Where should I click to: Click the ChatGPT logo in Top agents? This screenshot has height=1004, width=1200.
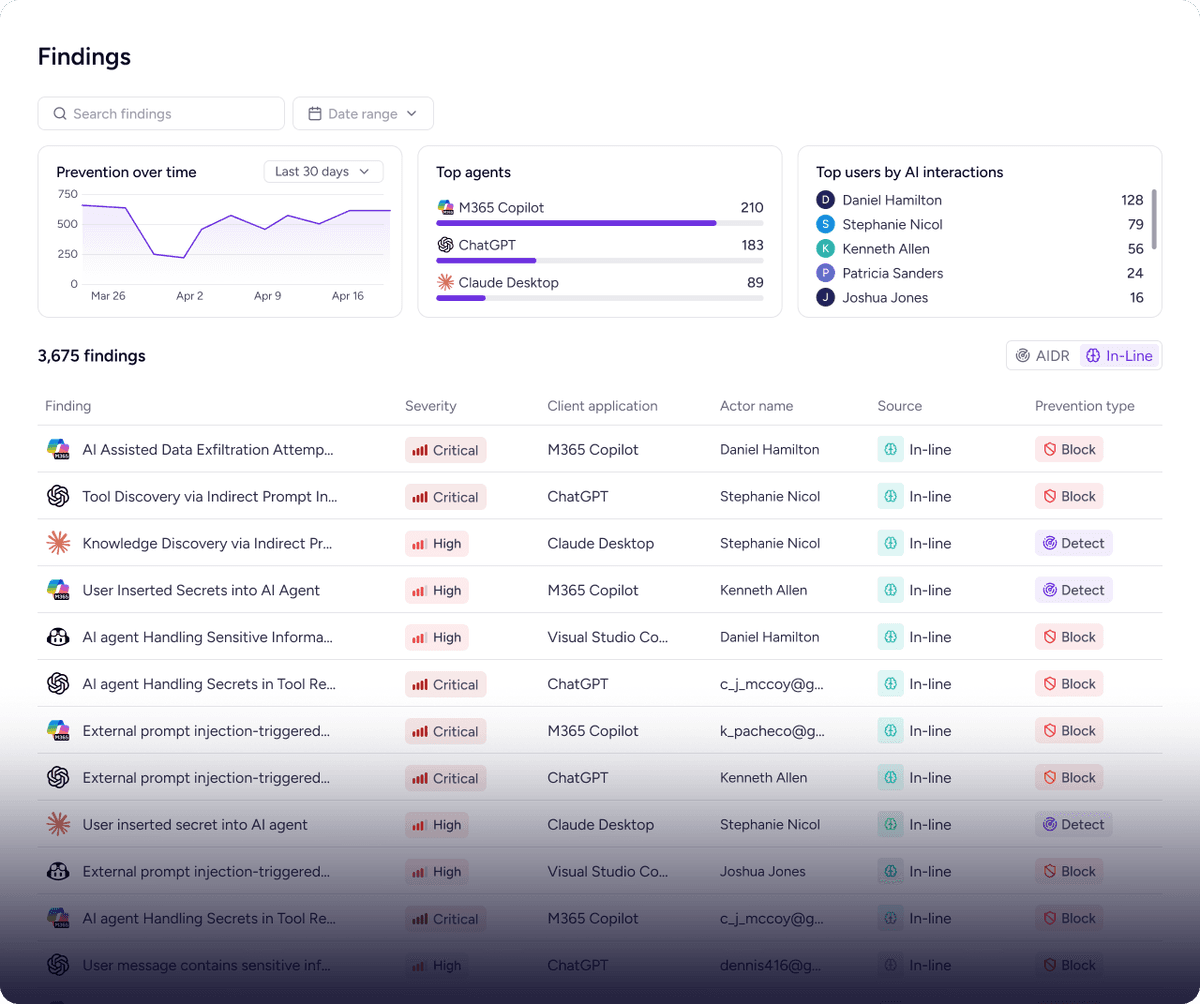click(x=446, y=245)
